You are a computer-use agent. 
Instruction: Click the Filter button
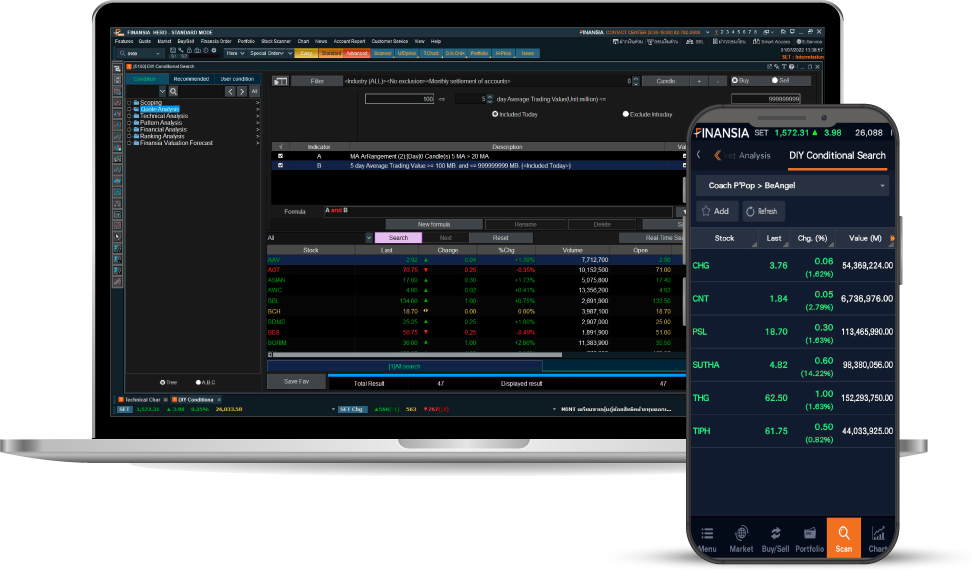(x=317, y=81)
